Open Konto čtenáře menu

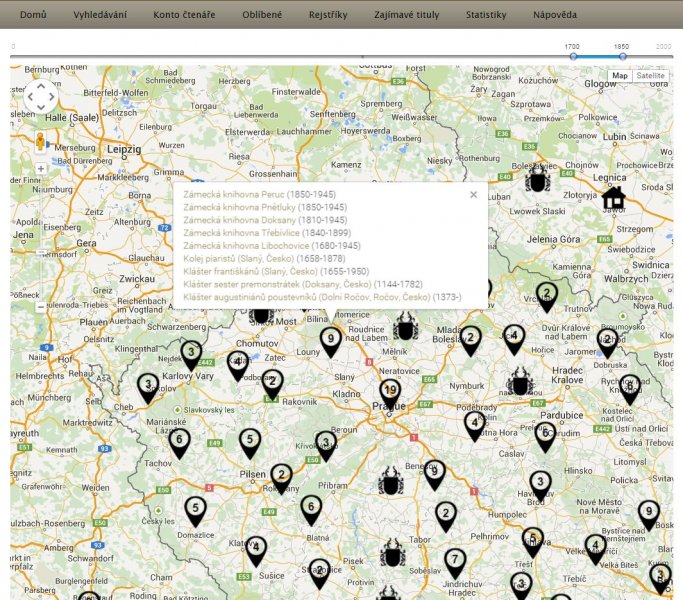point(184,15)
